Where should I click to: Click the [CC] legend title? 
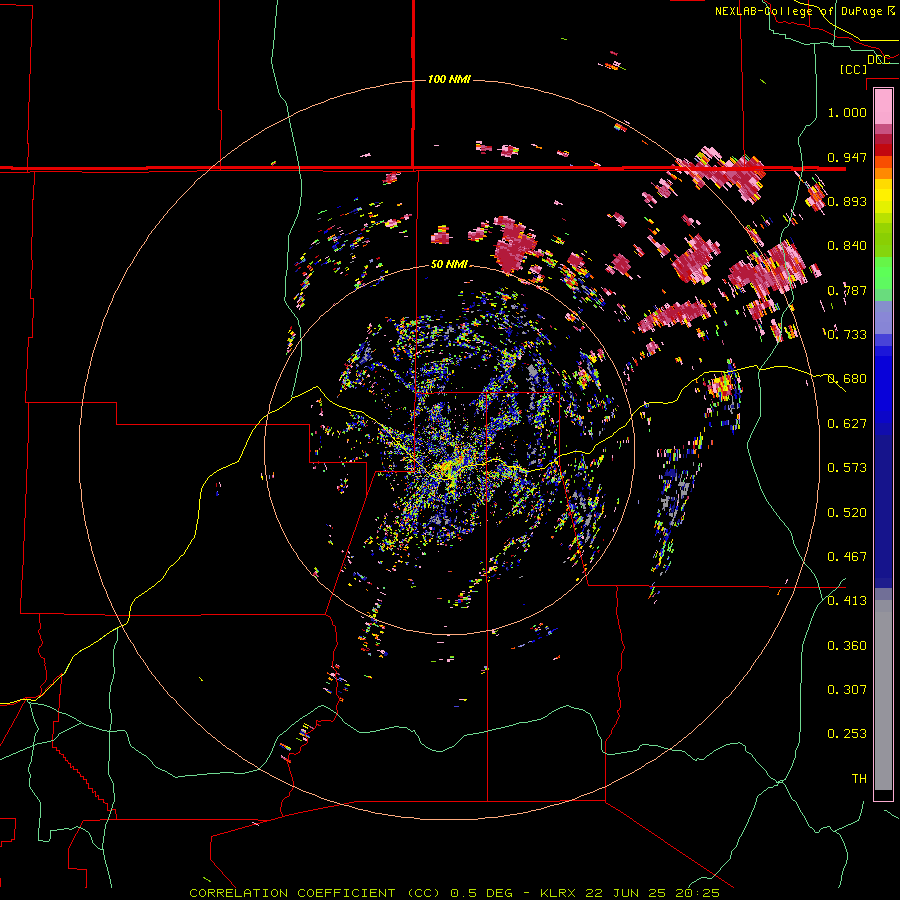[x=853, y=69]
